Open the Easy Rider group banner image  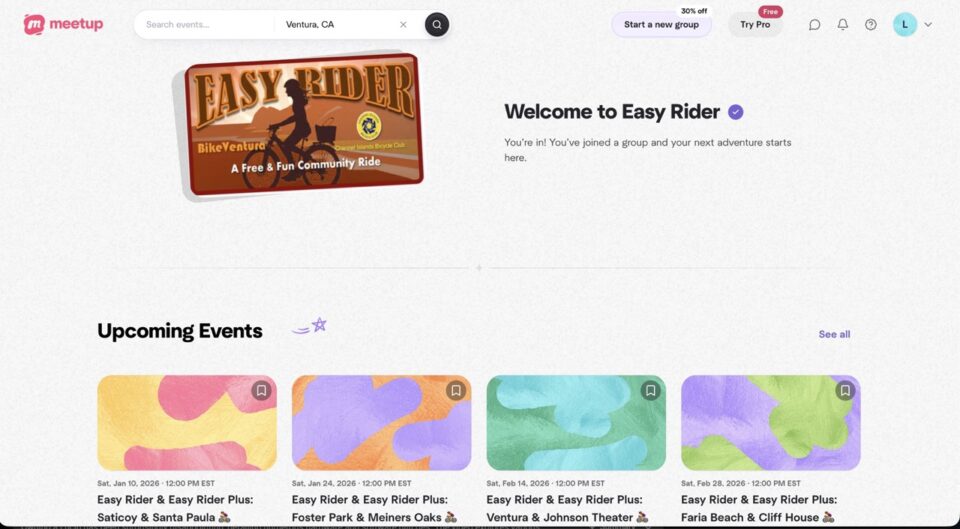click(x=302, y=126)
